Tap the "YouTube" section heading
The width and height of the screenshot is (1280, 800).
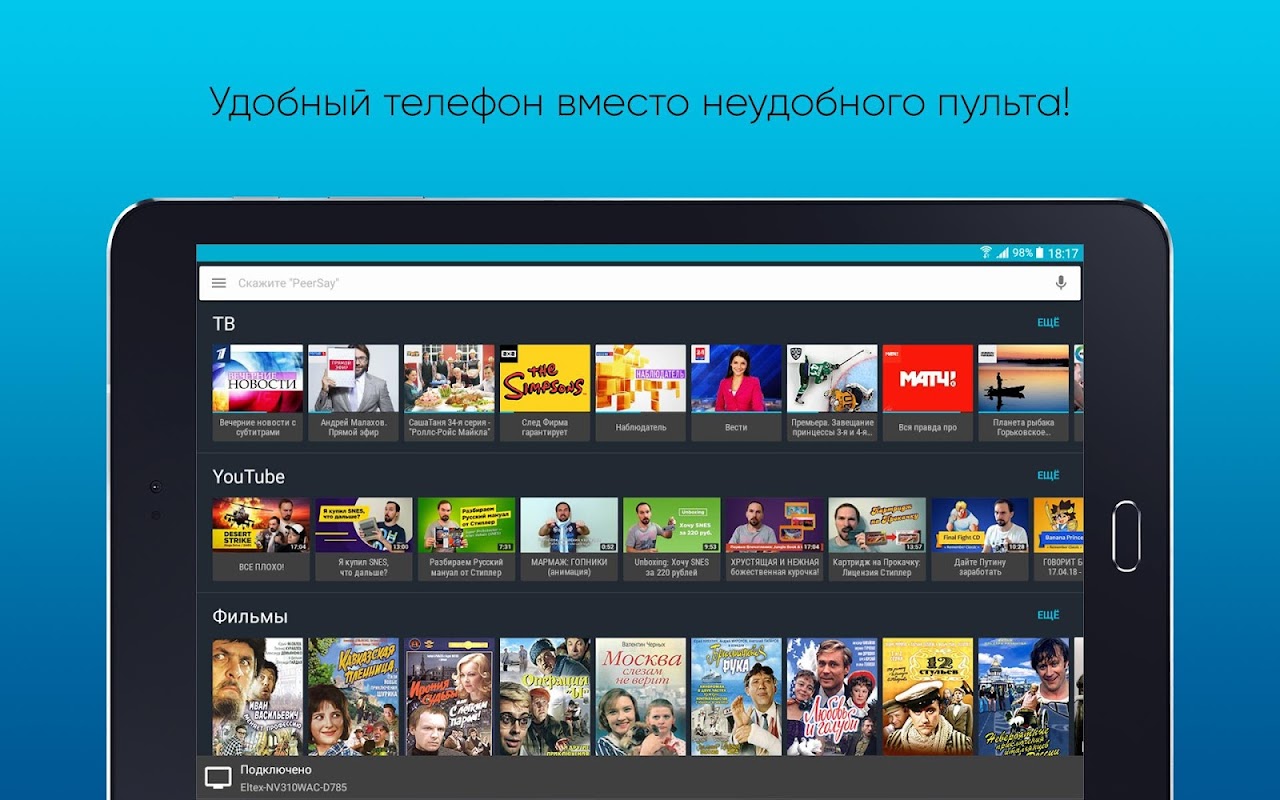point(249,476)
